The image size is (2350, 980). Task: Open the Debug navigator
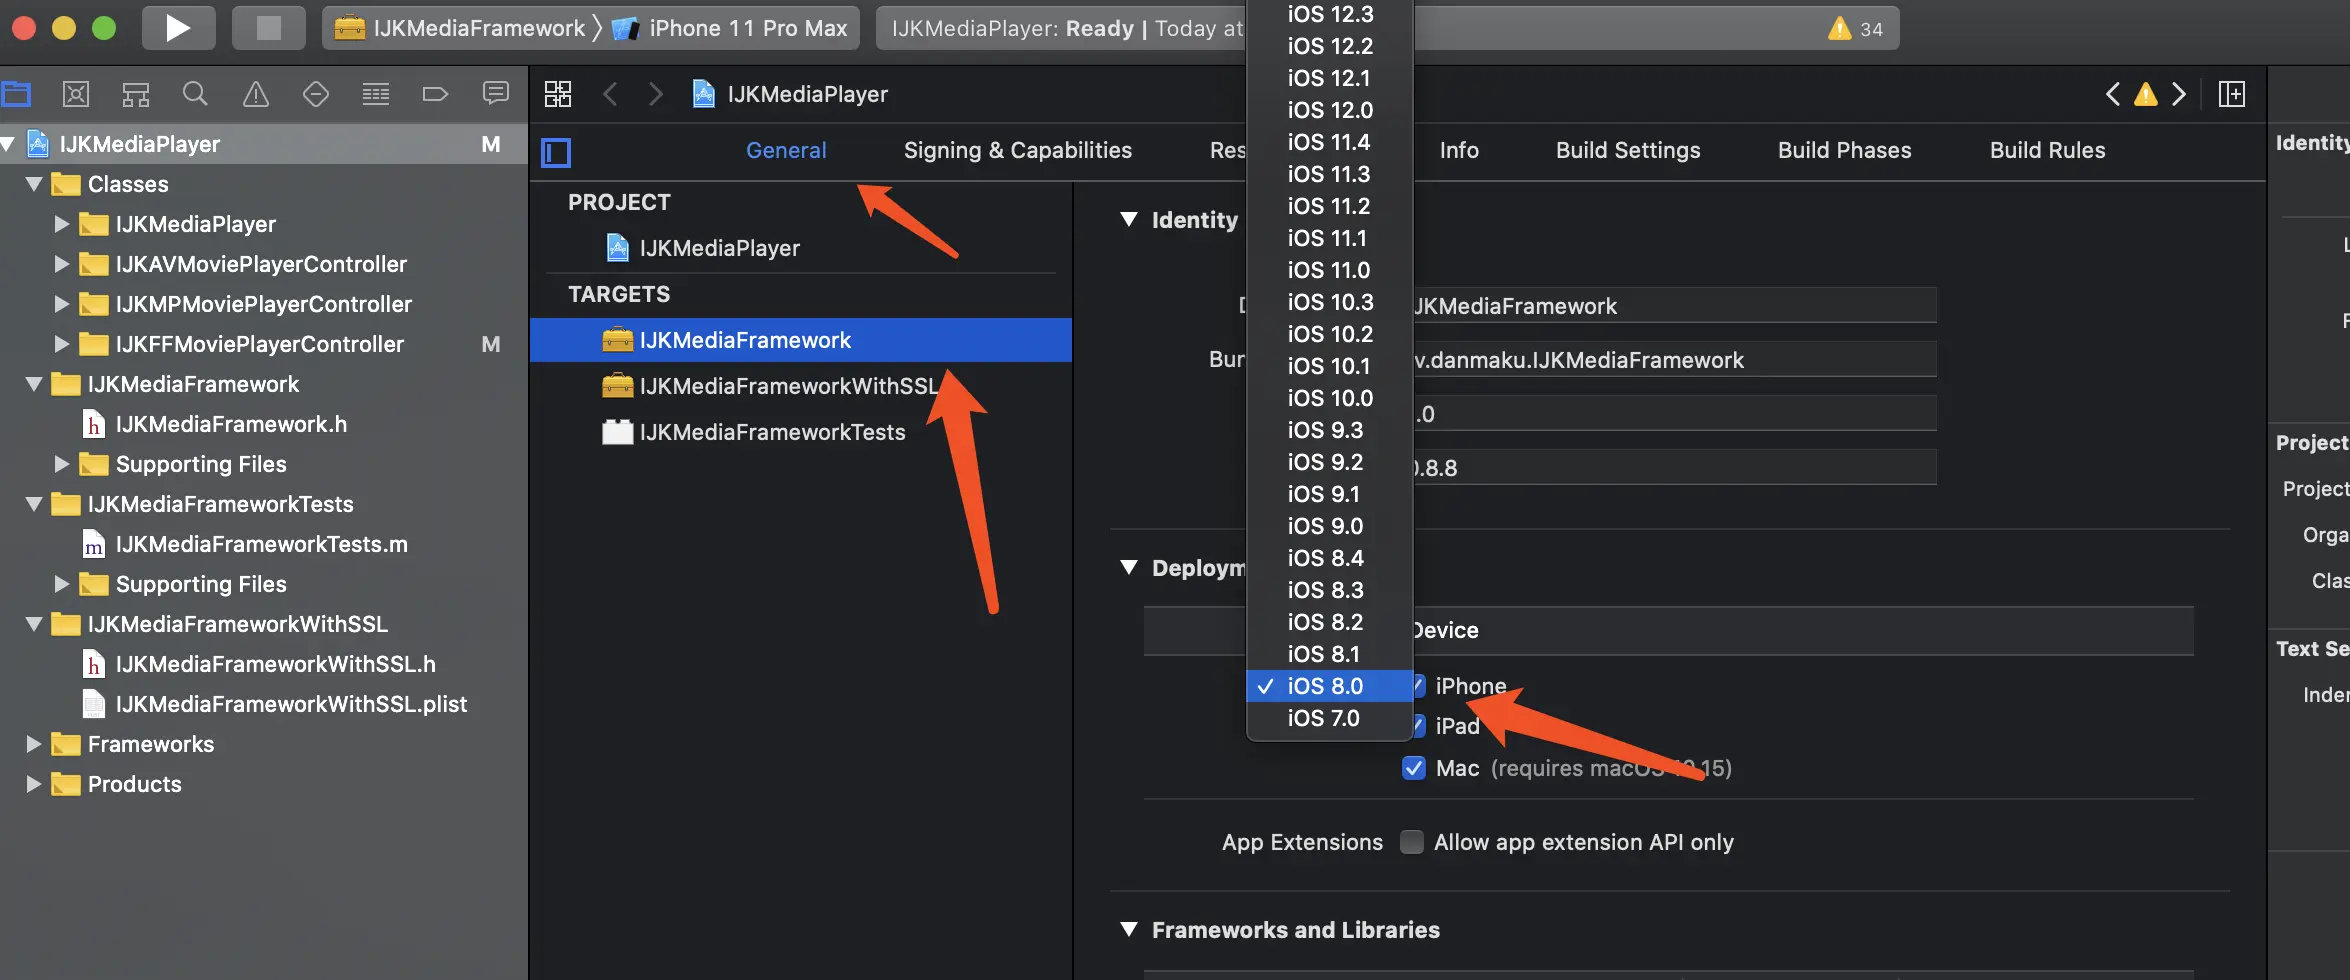pos(376,94)
